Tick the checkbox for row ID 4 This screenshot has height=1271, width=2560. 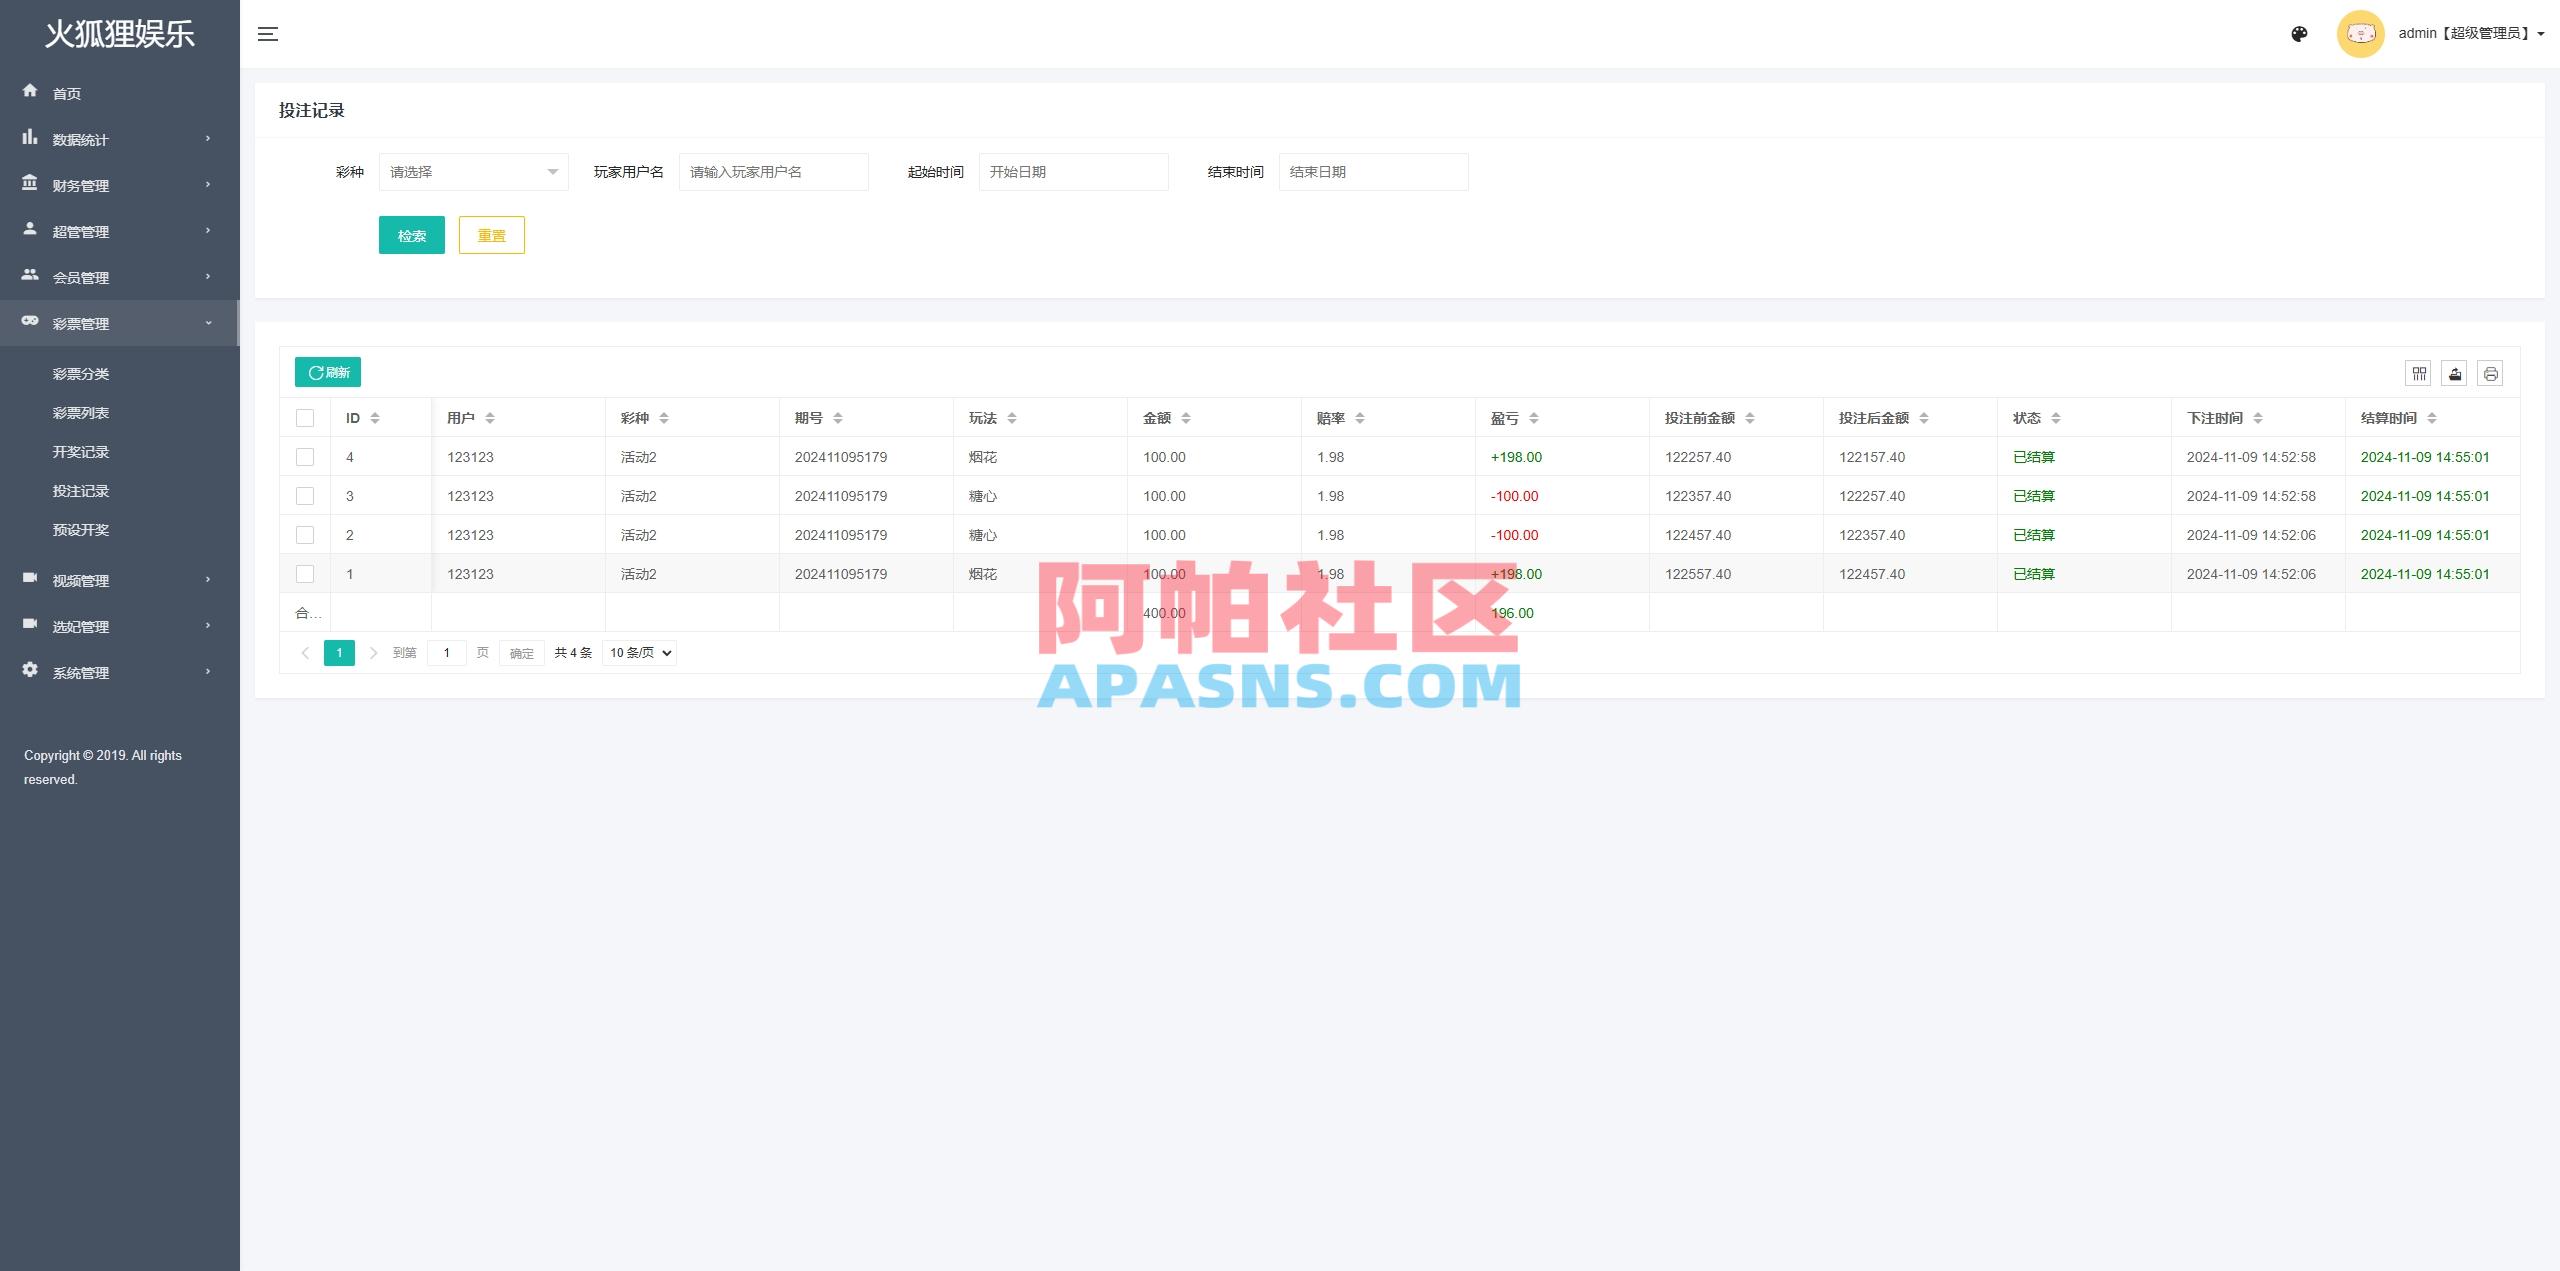pyautogui.click(x=305, y=457)
